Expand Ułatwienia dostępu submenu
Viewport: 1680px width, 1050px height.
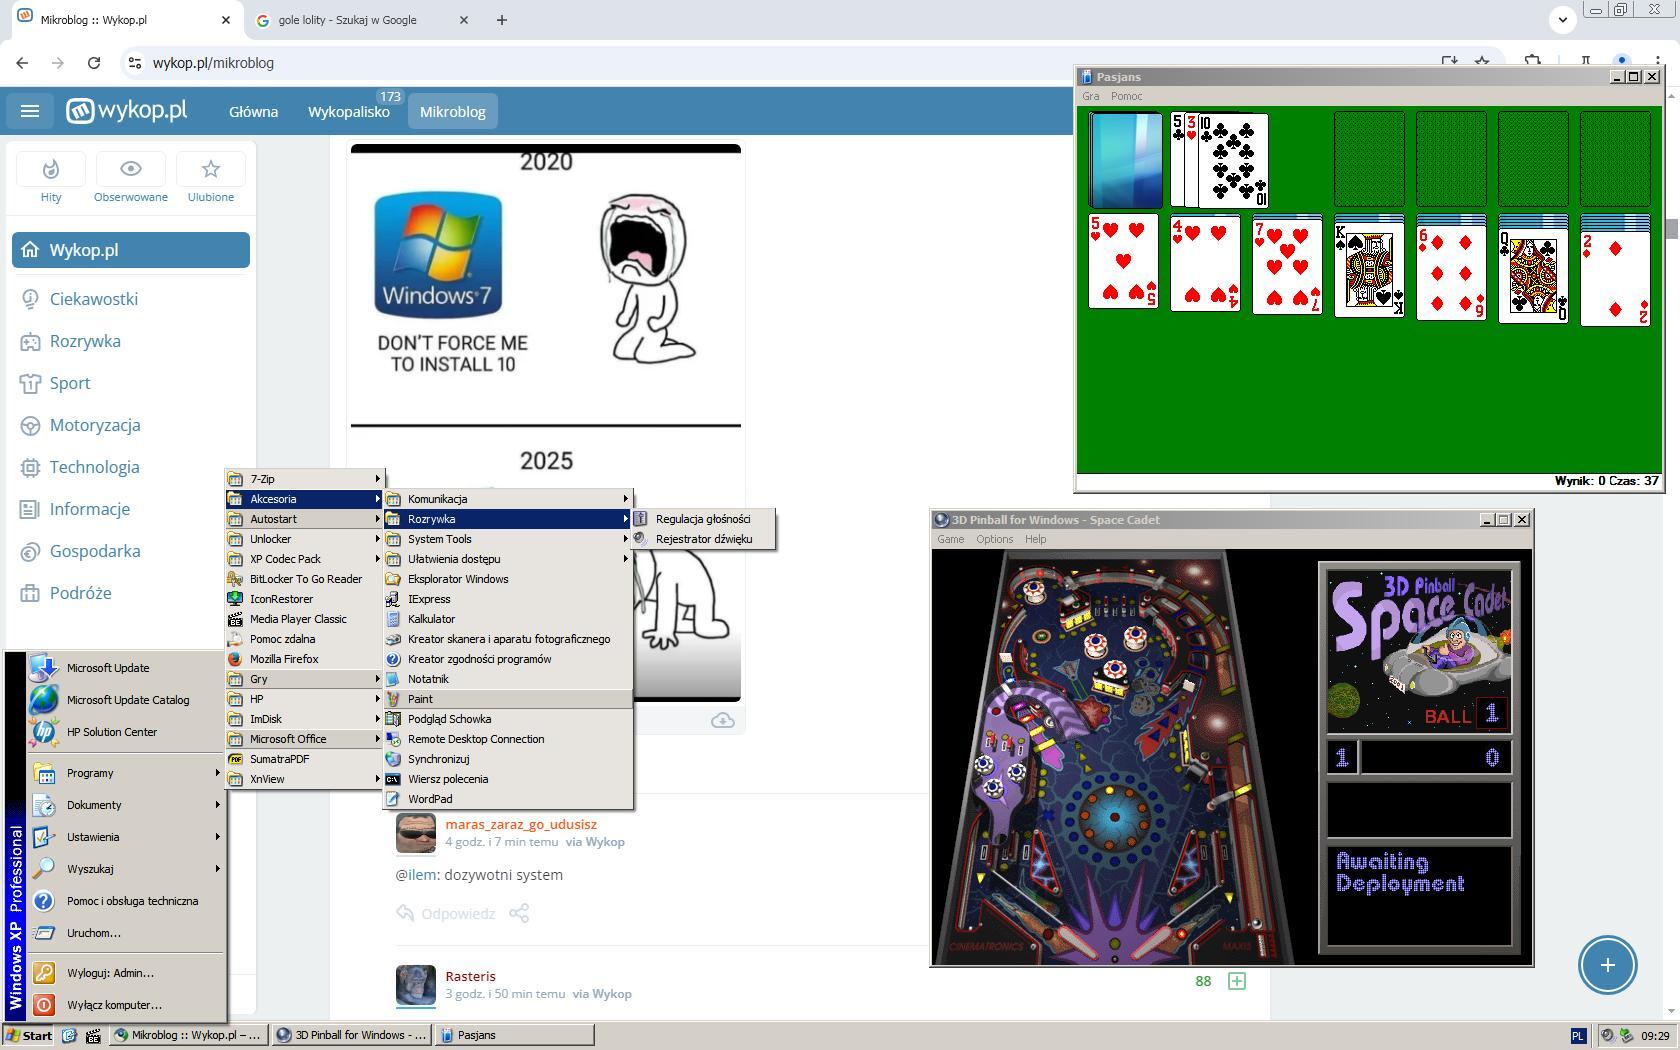pyautogui.click(x=508, y=559)
